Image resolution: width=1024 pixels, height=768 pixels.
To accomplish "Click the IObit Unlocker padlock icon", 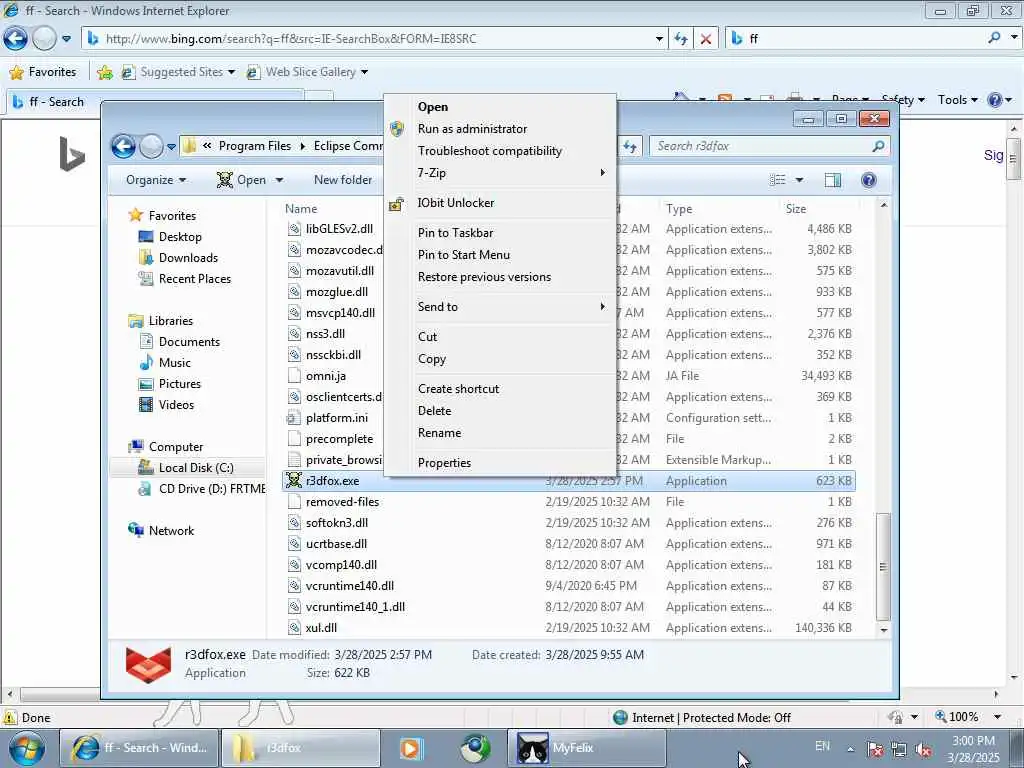I will (396, 204).
